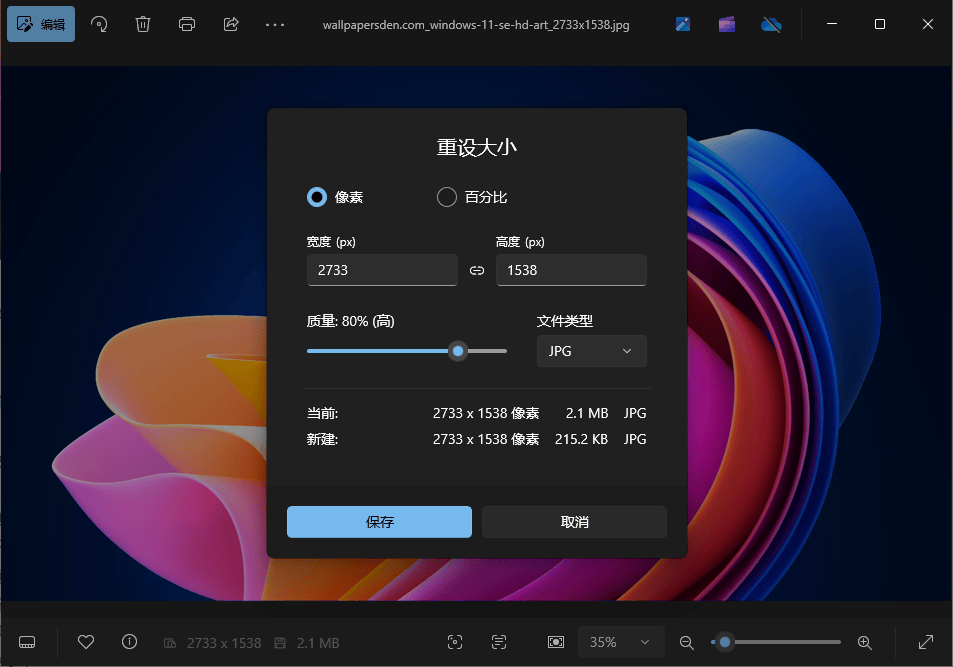The width and height of the screenshot is (953, 667).
Task: Open visual search on the image
Action: click(x=455, y=642)
